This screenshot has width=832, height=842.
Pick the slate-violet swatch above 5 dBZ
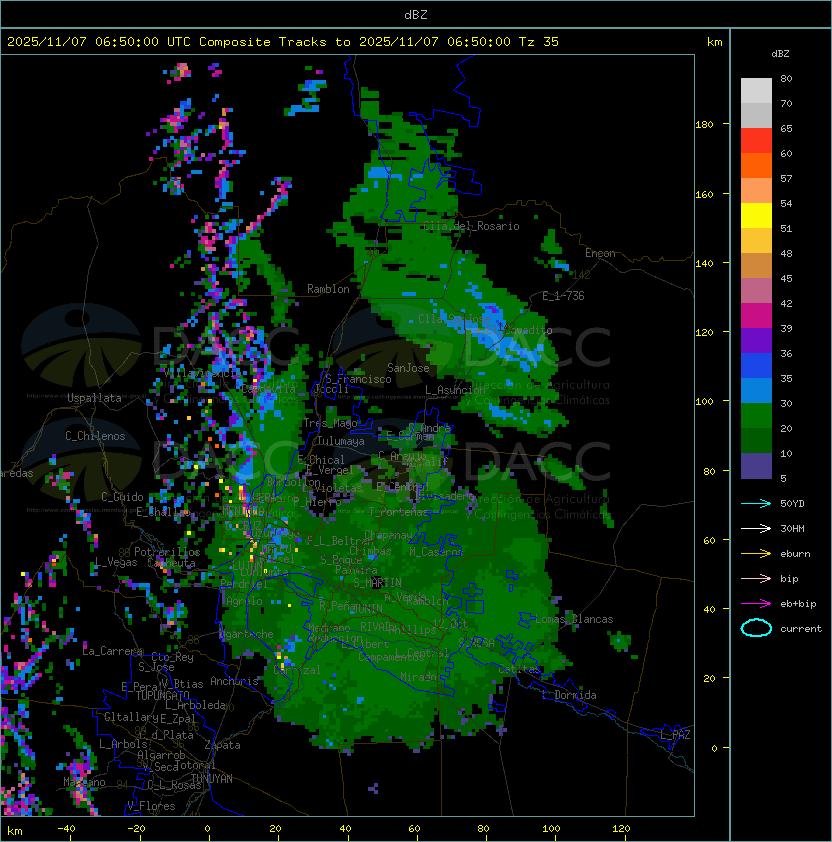click(756, 466)
